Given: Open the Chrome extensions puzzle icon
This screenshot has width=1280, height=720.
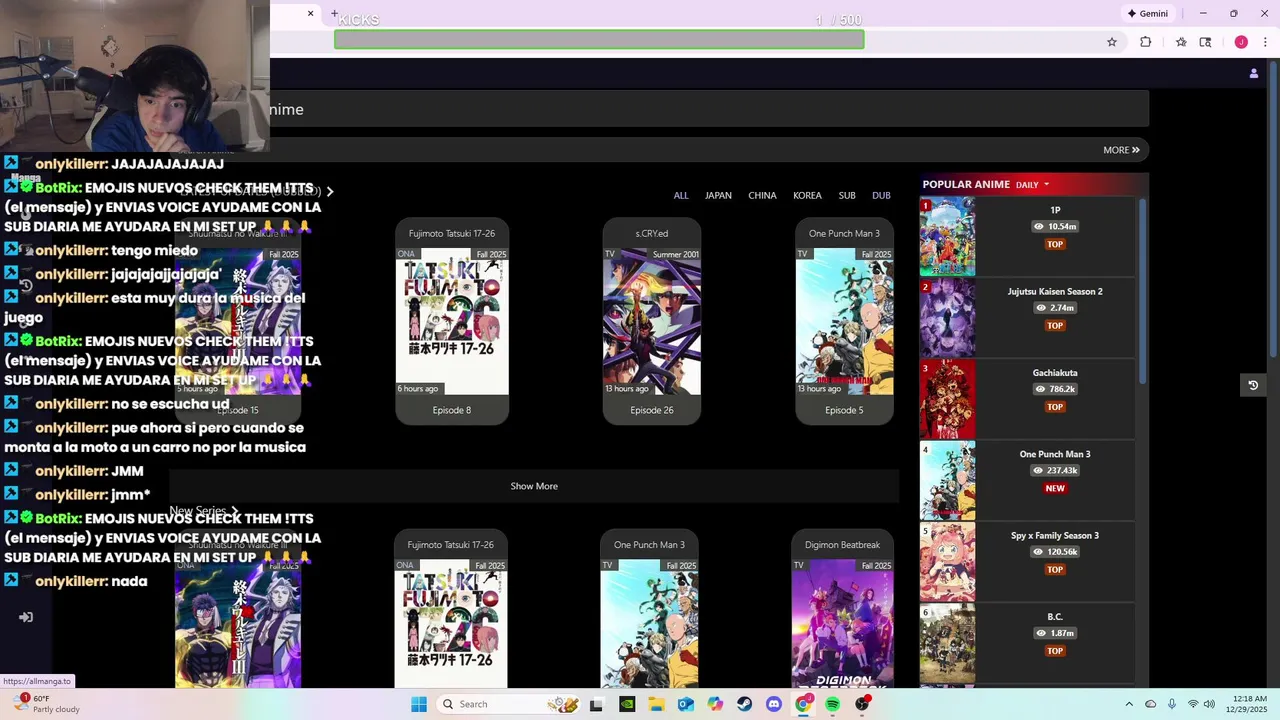Looking at the screenshot, I should click(1146, 42).
